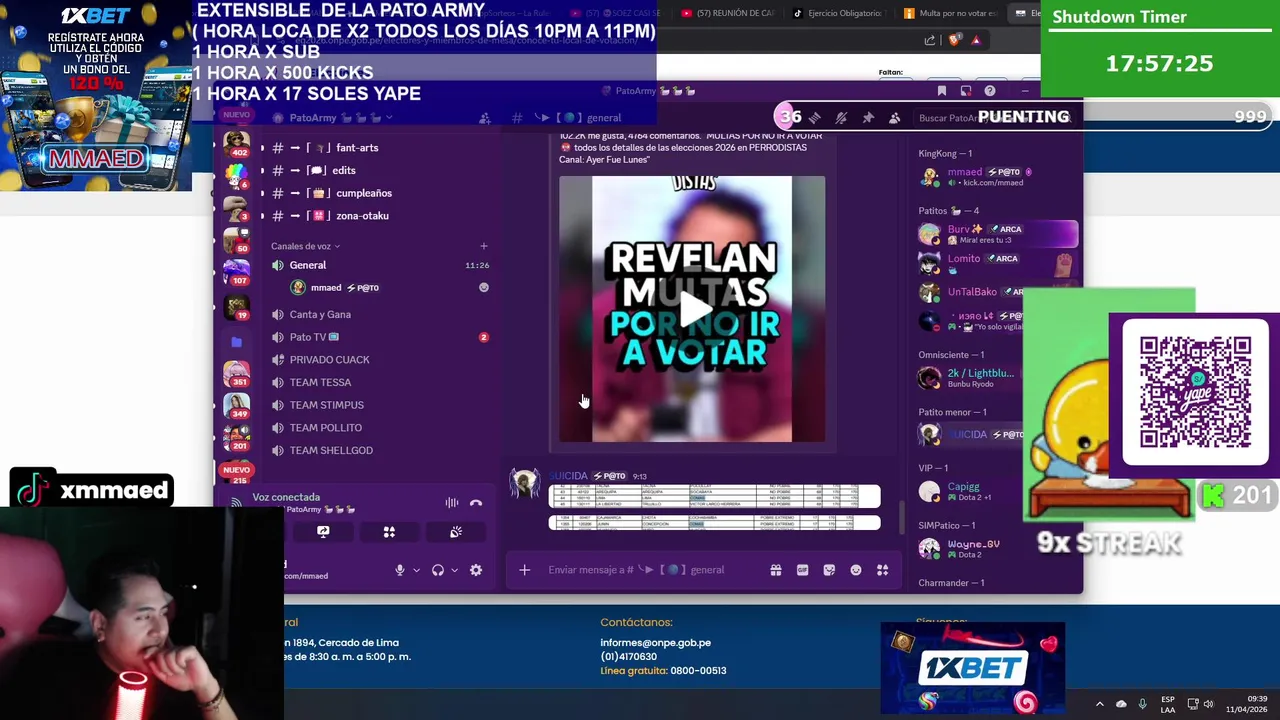Click the plus attach button in message bar
This screenshot has width=1280, height=720.
(524, 570)
